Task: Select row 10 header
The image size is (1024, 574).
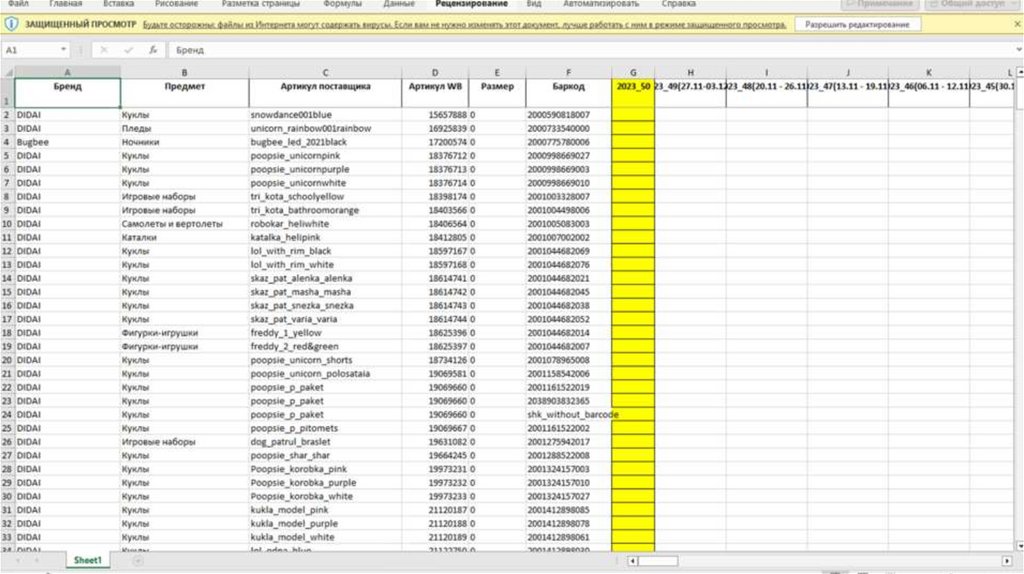Action: tap(7, 224)
